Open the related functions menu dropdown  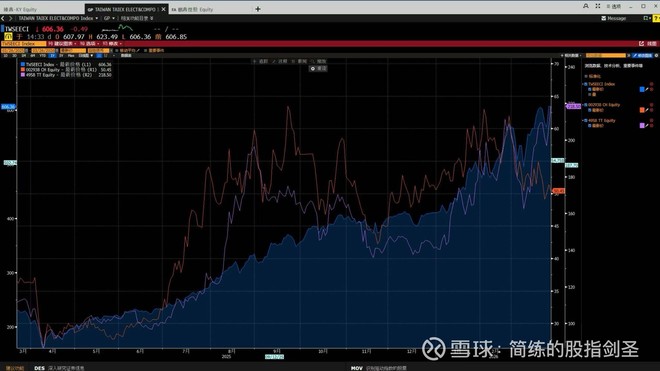(137, 18)
